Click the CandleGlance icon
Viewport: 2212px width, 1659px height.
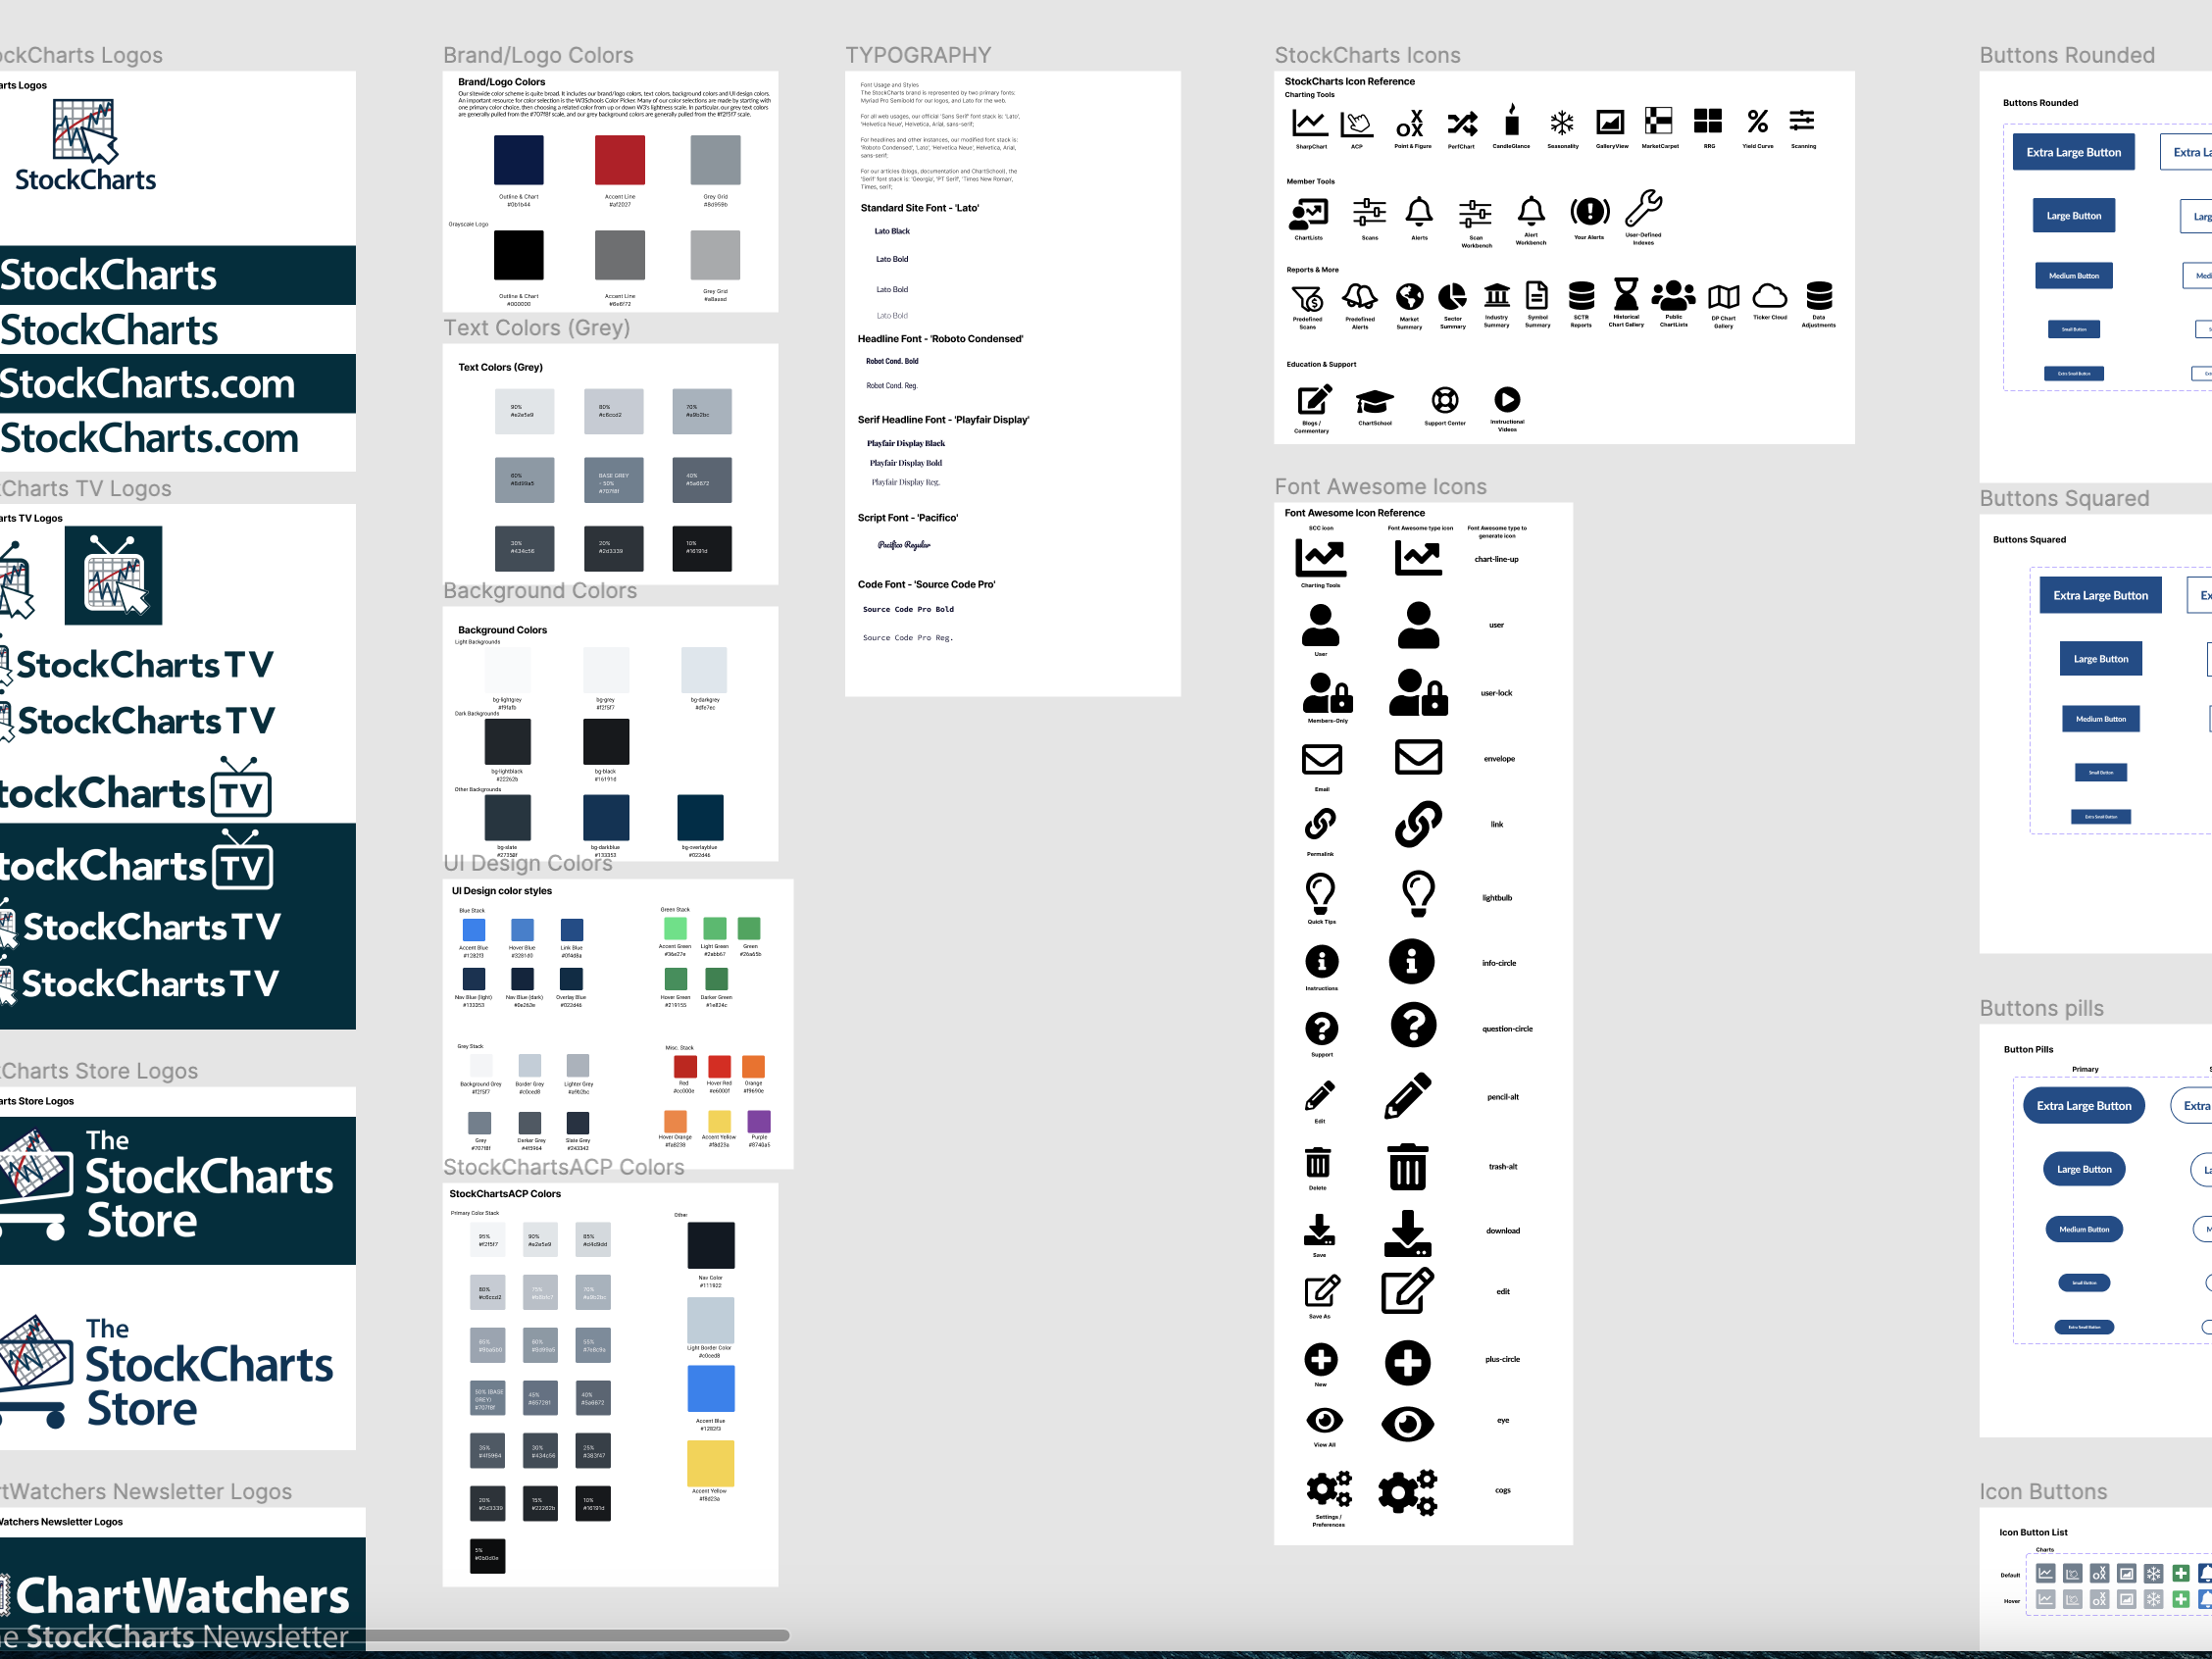click(x=1512, y=120)
